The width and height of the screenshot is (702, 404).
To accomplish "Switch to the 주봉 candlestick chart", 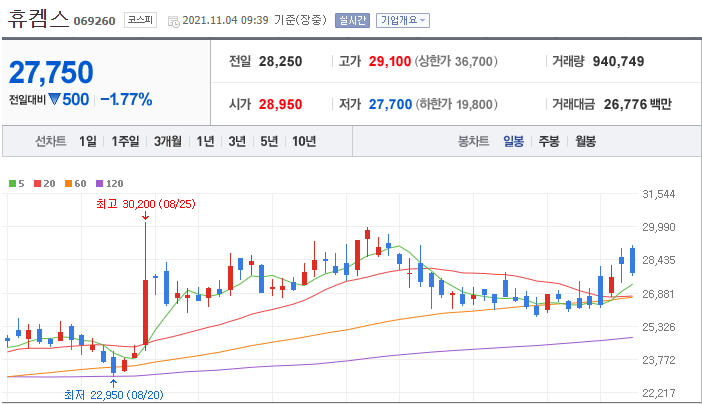I will 549,142.
